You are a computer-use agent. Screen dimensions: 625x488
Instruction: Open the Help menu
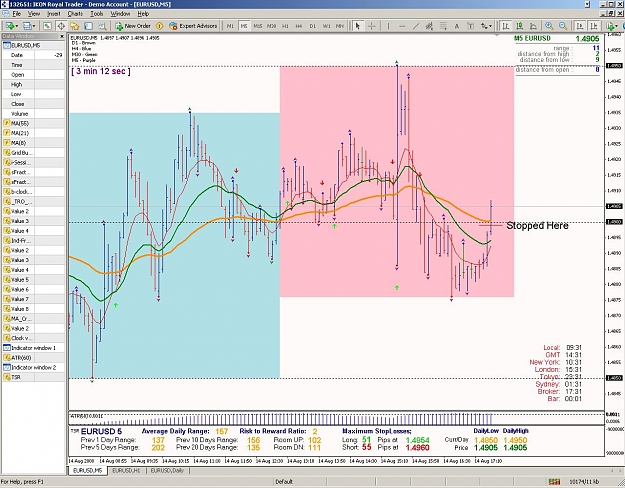coord(143,14)
